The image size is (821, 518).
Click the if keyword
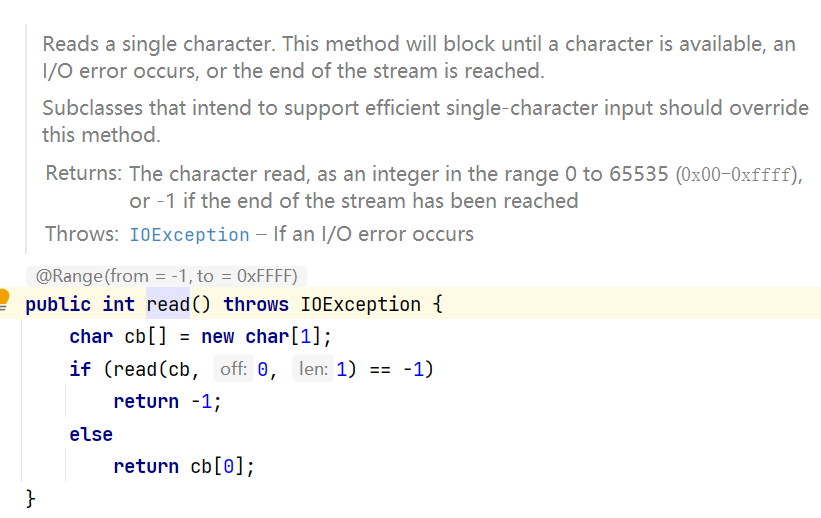(80, 369)
